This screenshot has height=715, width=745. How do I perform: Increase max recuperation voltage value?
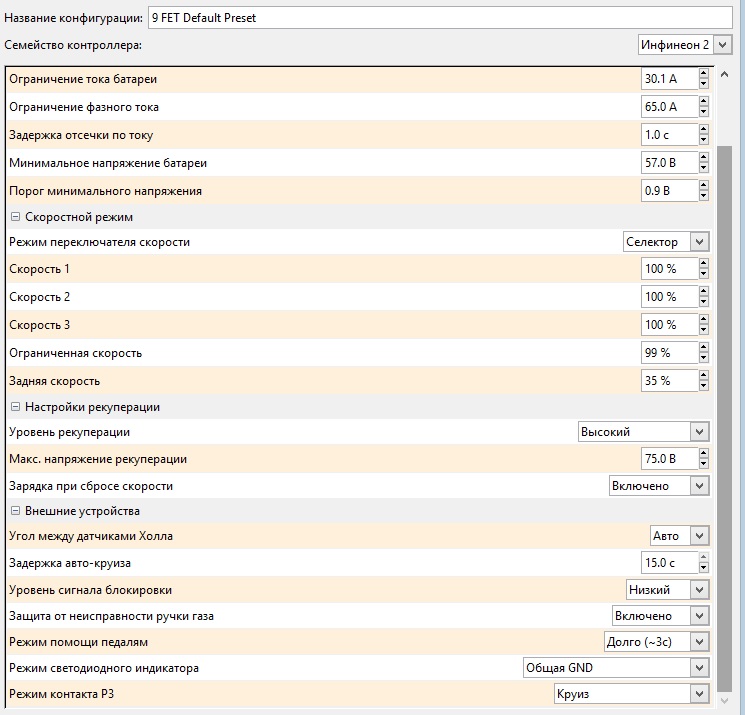point(704,453)
